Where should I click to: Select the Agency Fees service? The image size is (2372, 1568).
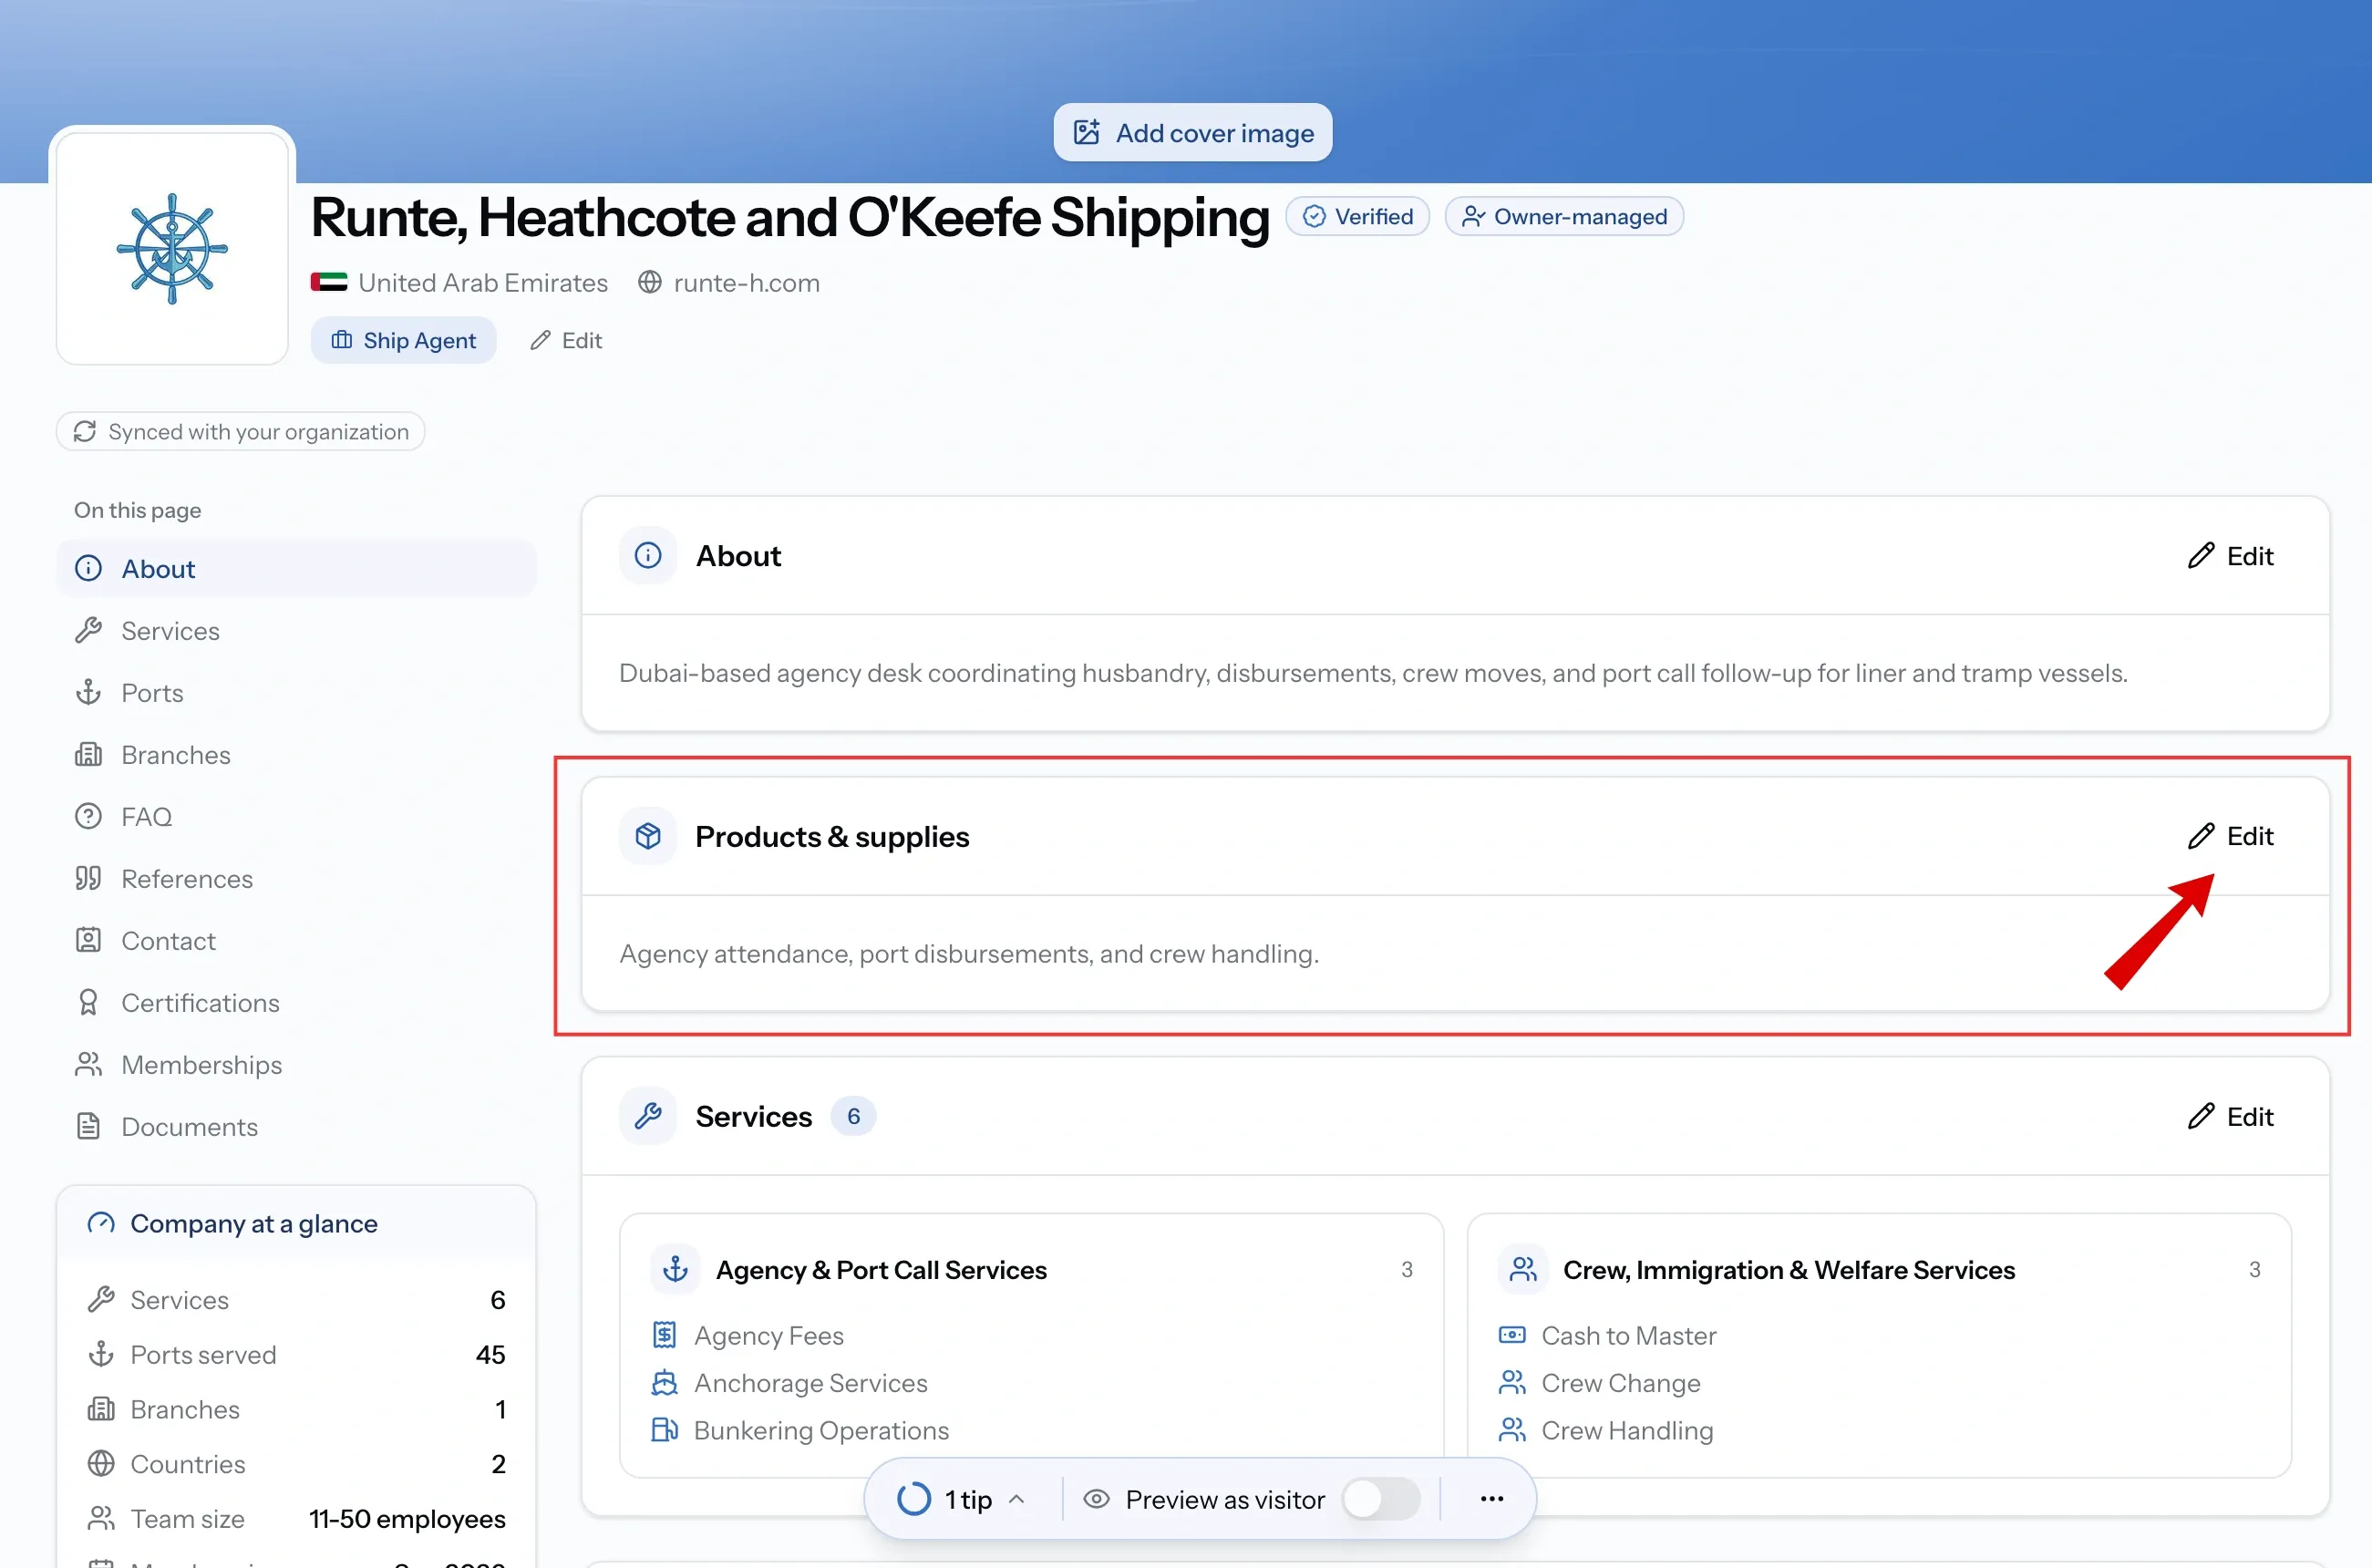tap(748, 1336)
